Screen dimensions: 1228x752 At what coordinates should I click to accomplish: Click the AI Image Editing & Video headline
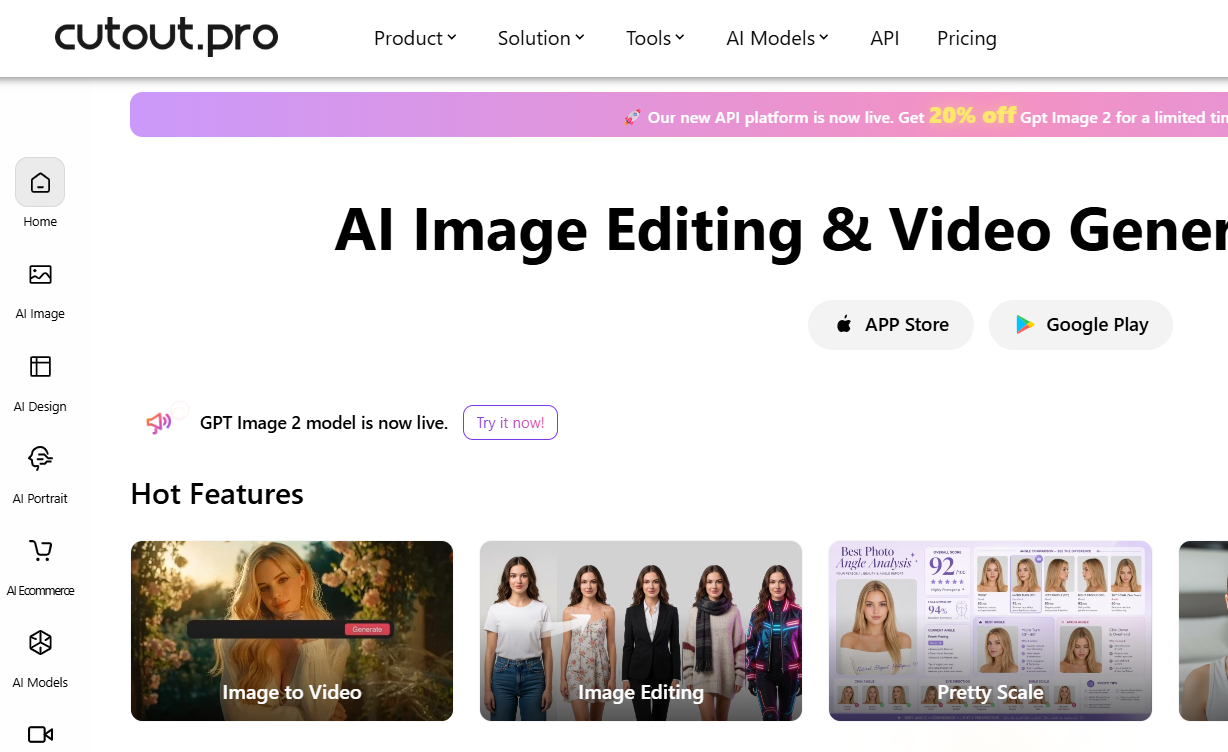[x=781, y=230]
